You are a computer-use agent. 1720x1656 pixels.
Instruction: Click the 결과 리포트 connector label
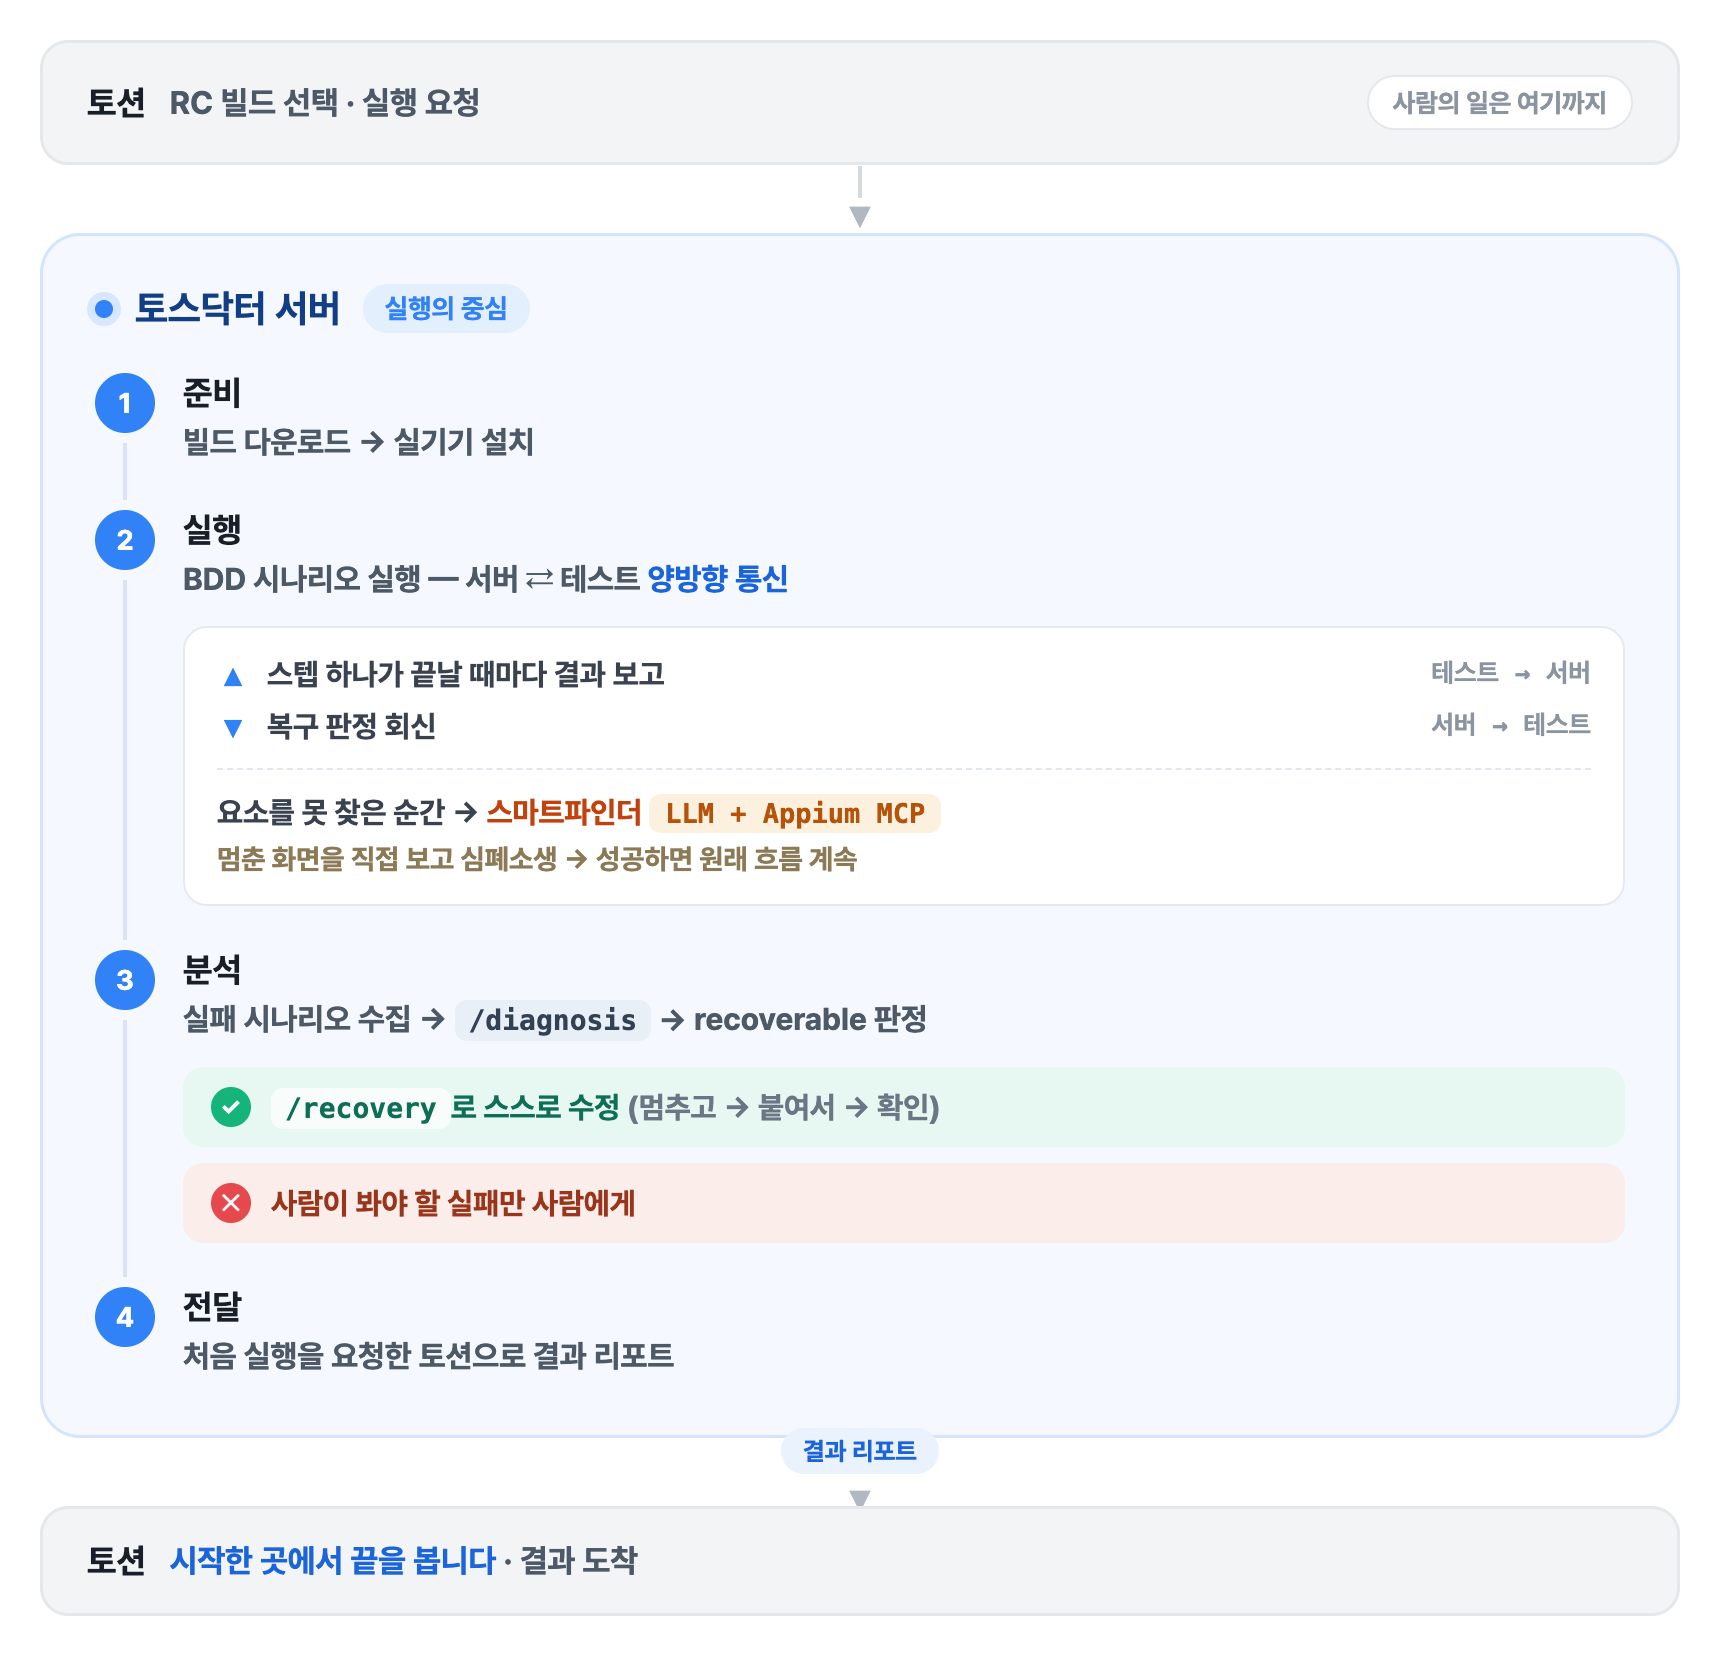(860, 1451)
